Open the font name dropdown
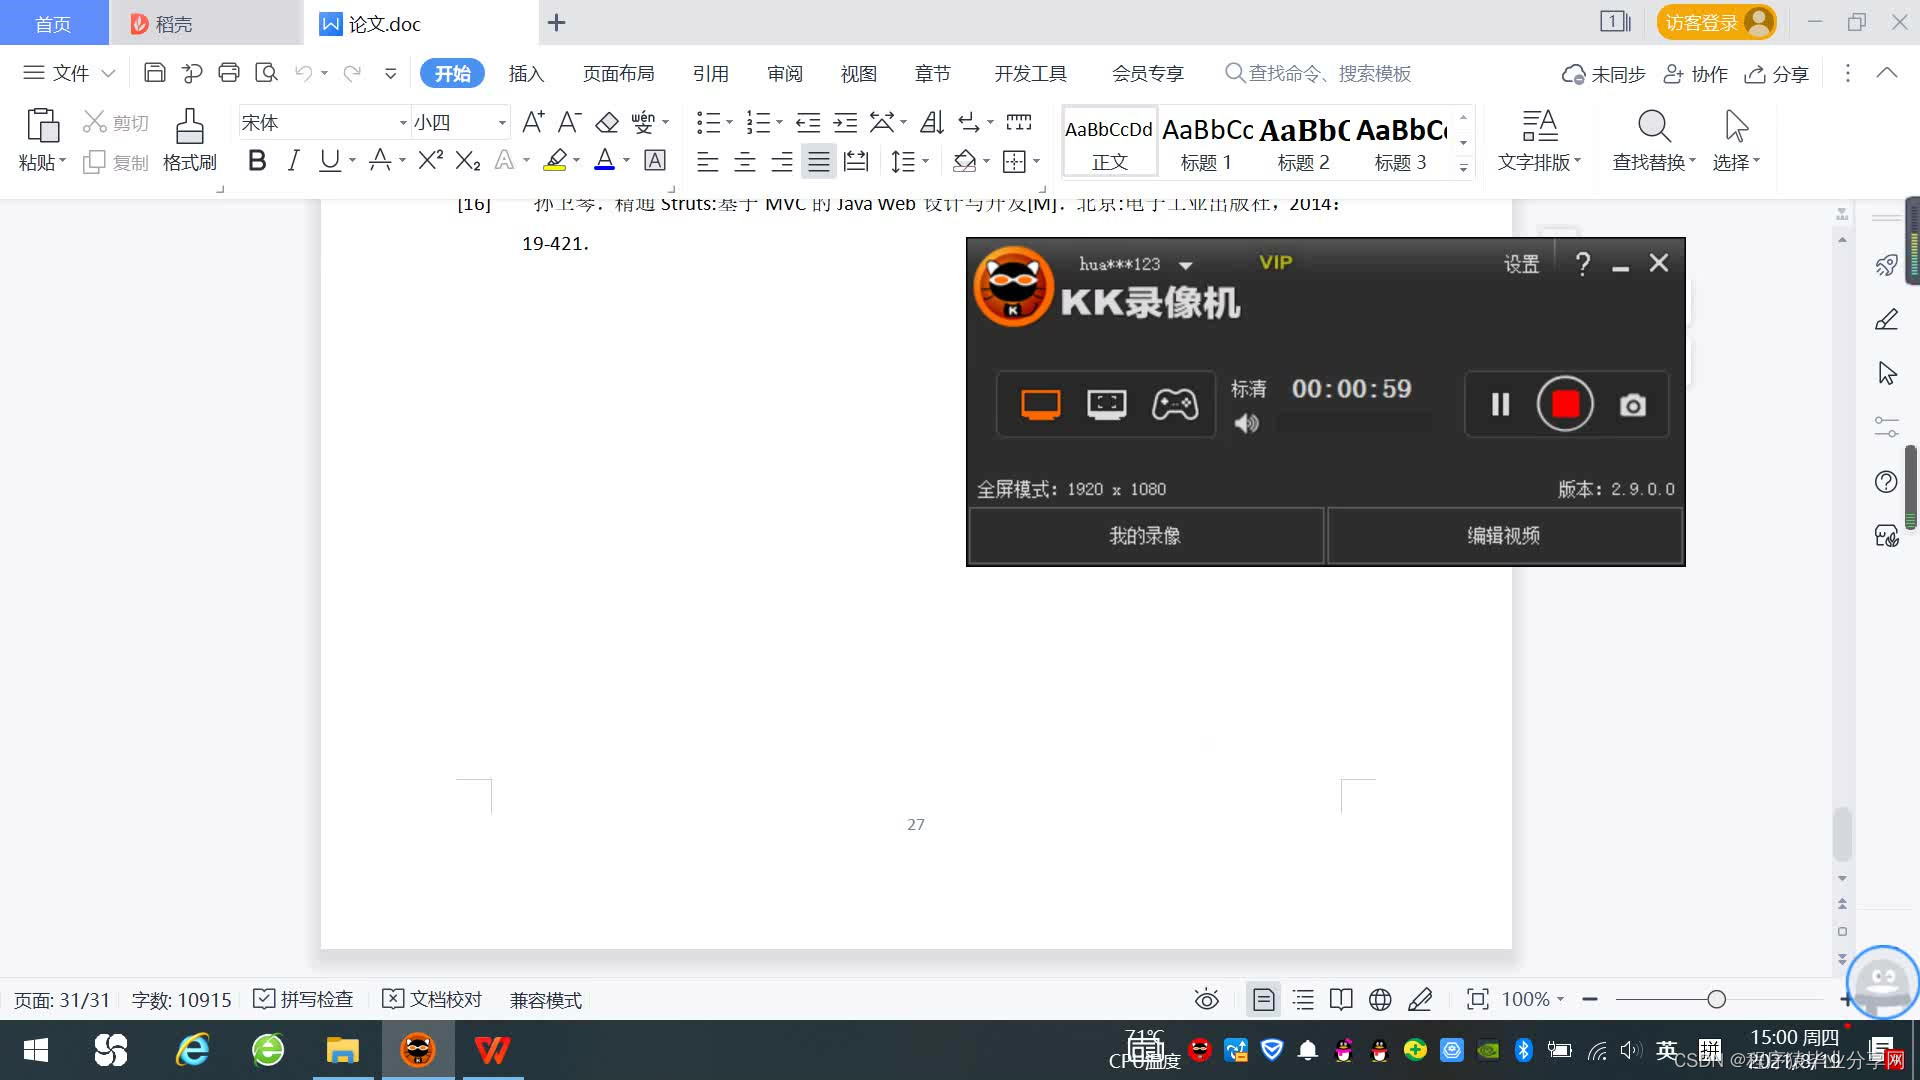Viewport: 1920px width, 1080px height. (403, 123)
